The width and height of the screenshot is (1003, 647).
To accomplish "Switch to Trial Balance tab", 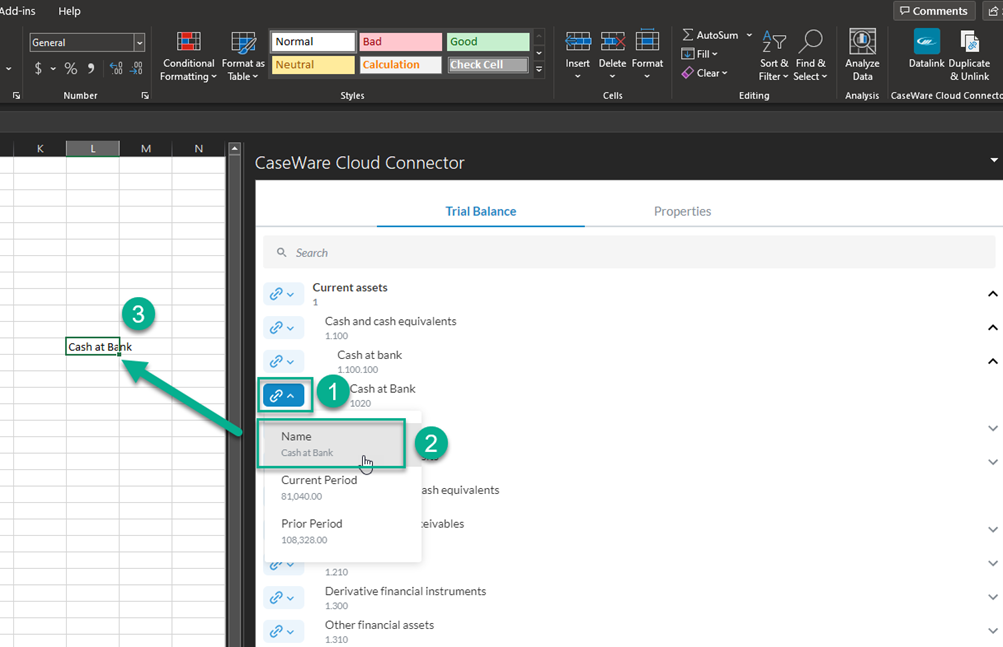I will 480,211.
